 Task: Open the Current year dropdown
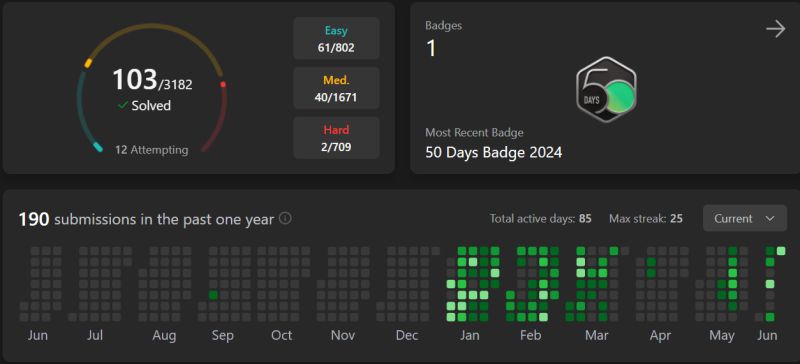[x=744, y=219]
